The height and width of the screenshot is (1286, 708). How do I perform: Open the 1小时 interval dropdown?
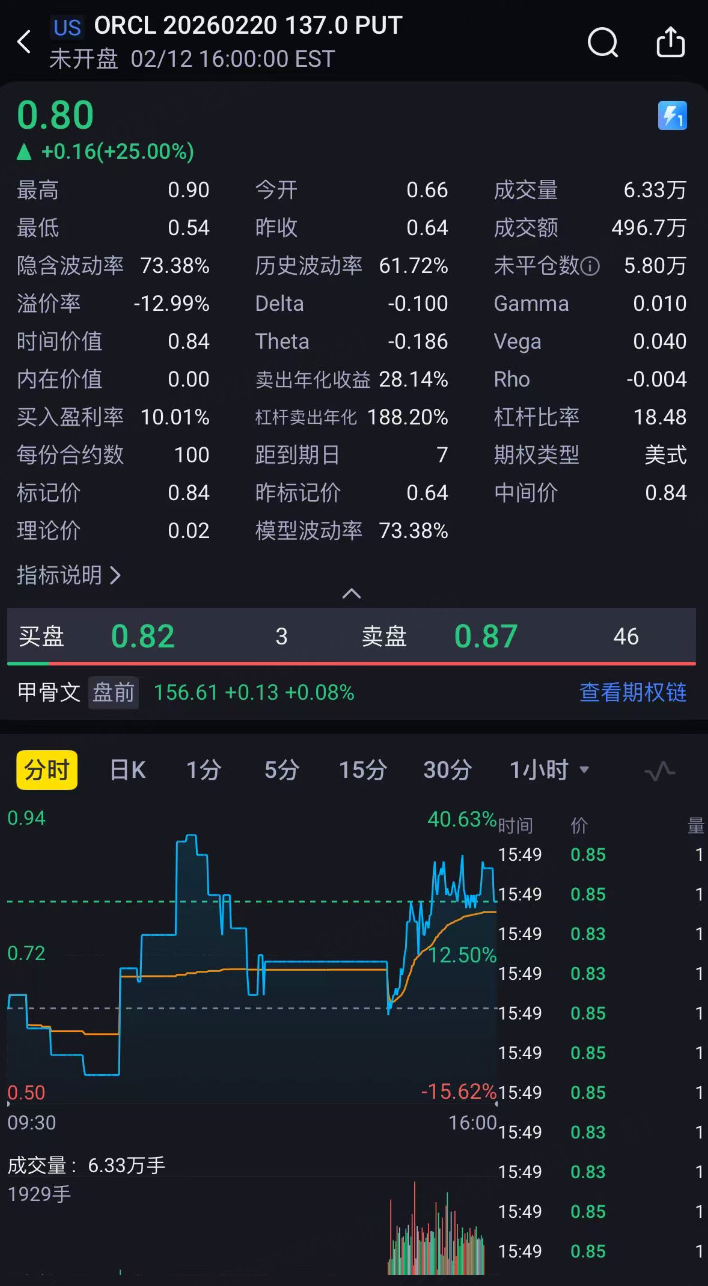(x=550, y=770)
